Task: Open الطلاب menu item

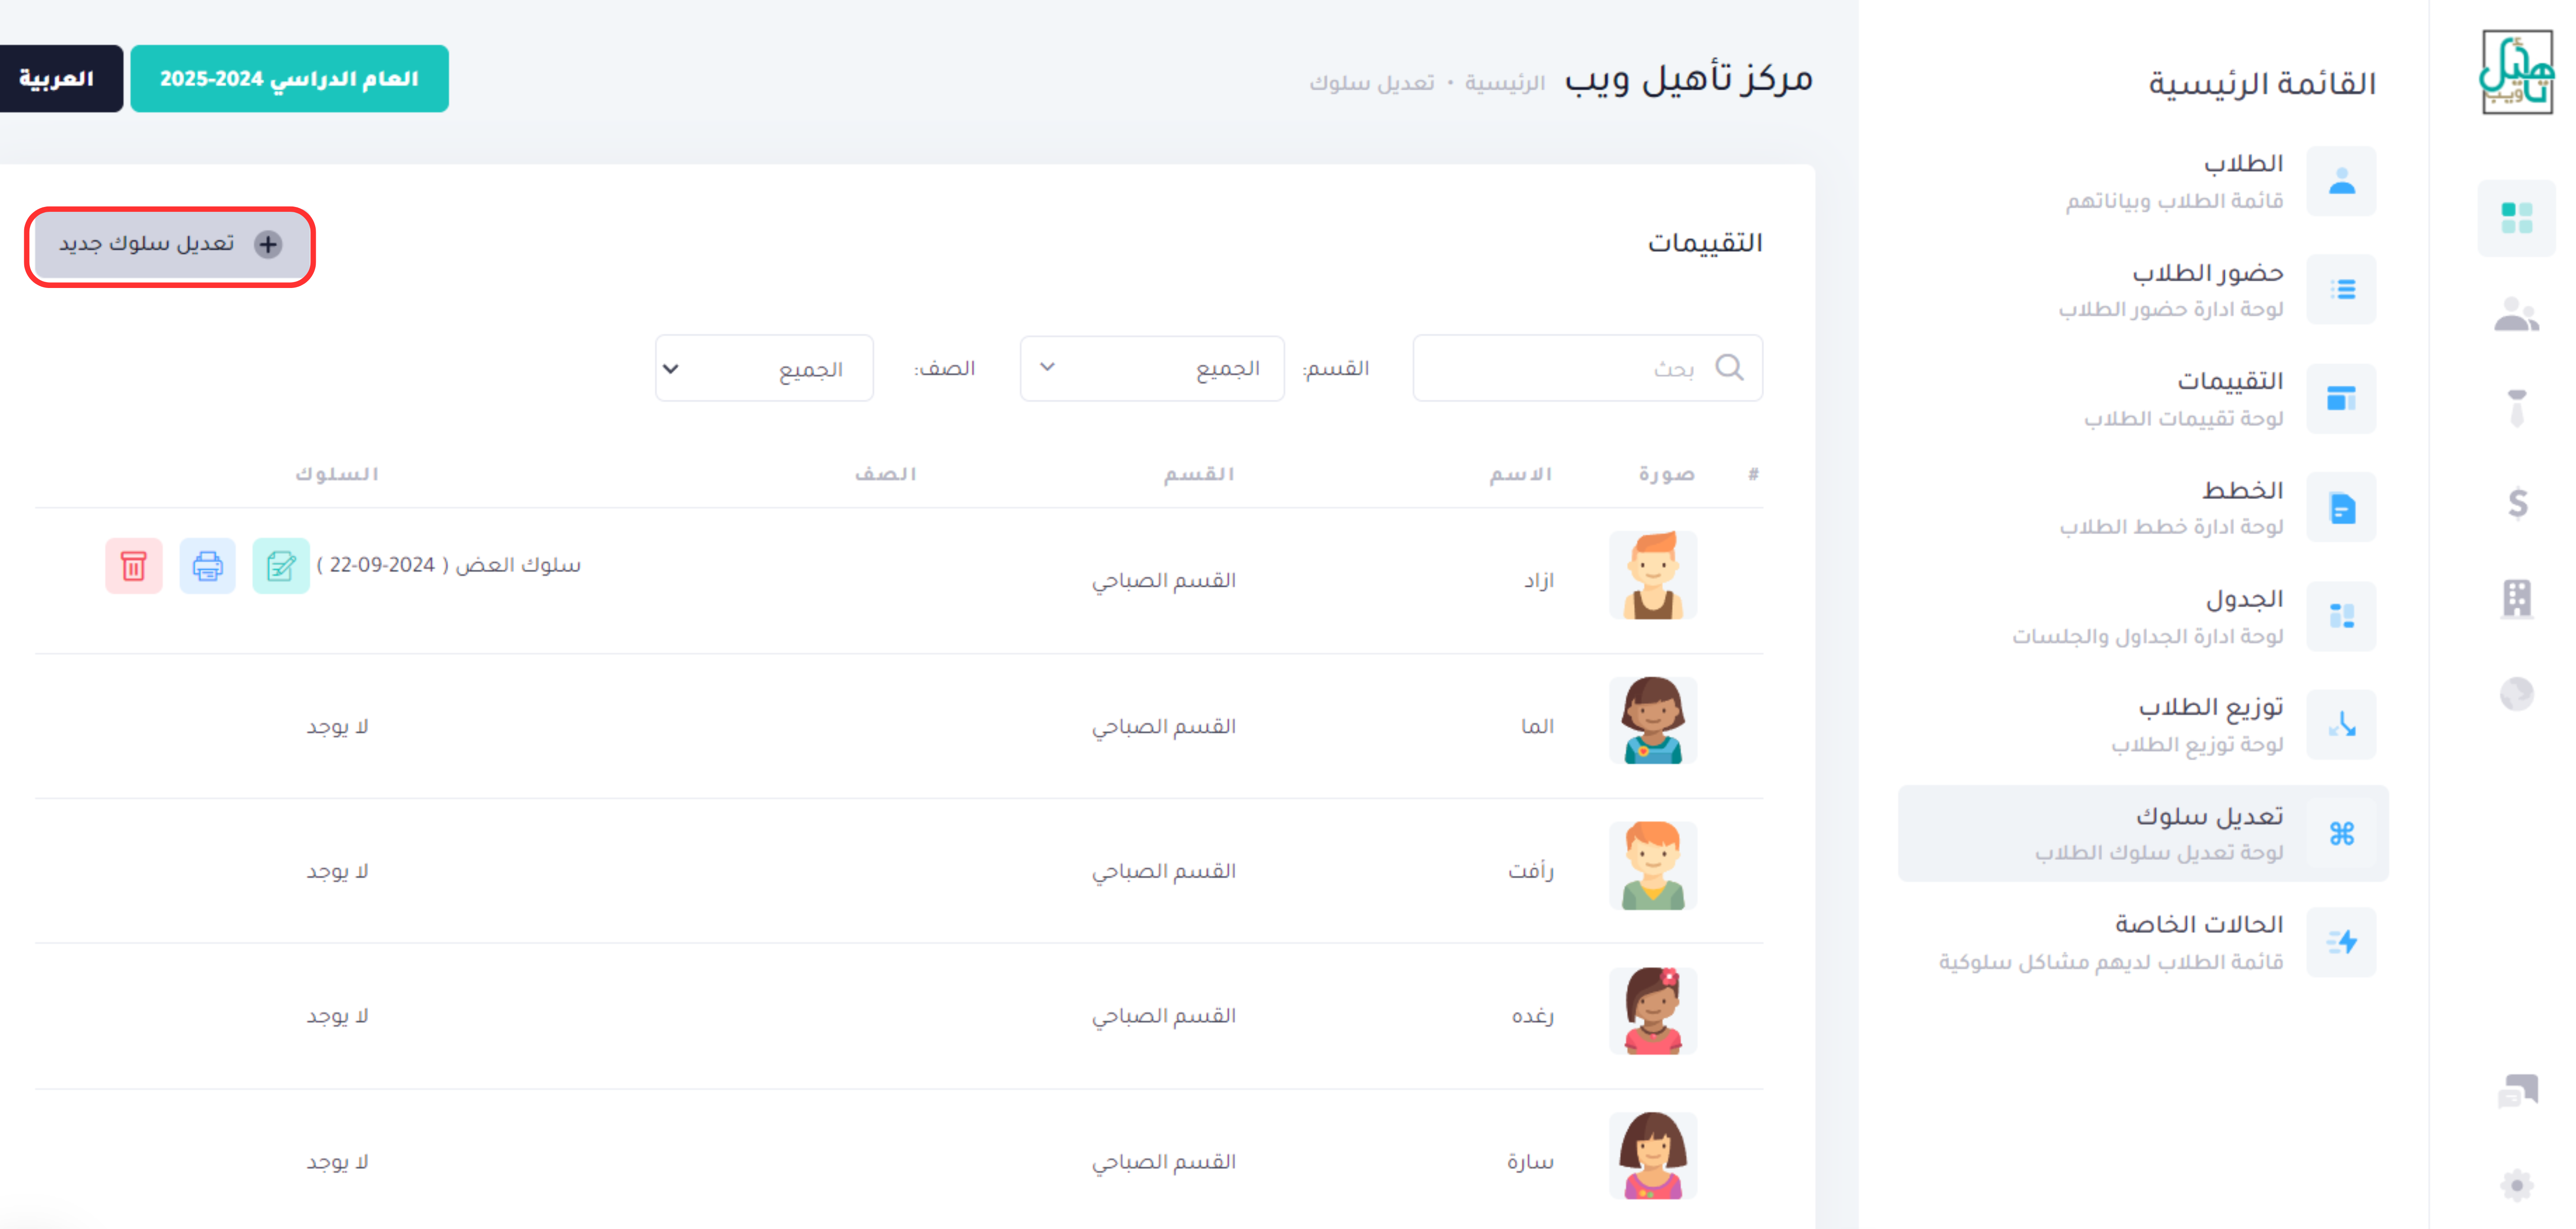Action: 2143,181
